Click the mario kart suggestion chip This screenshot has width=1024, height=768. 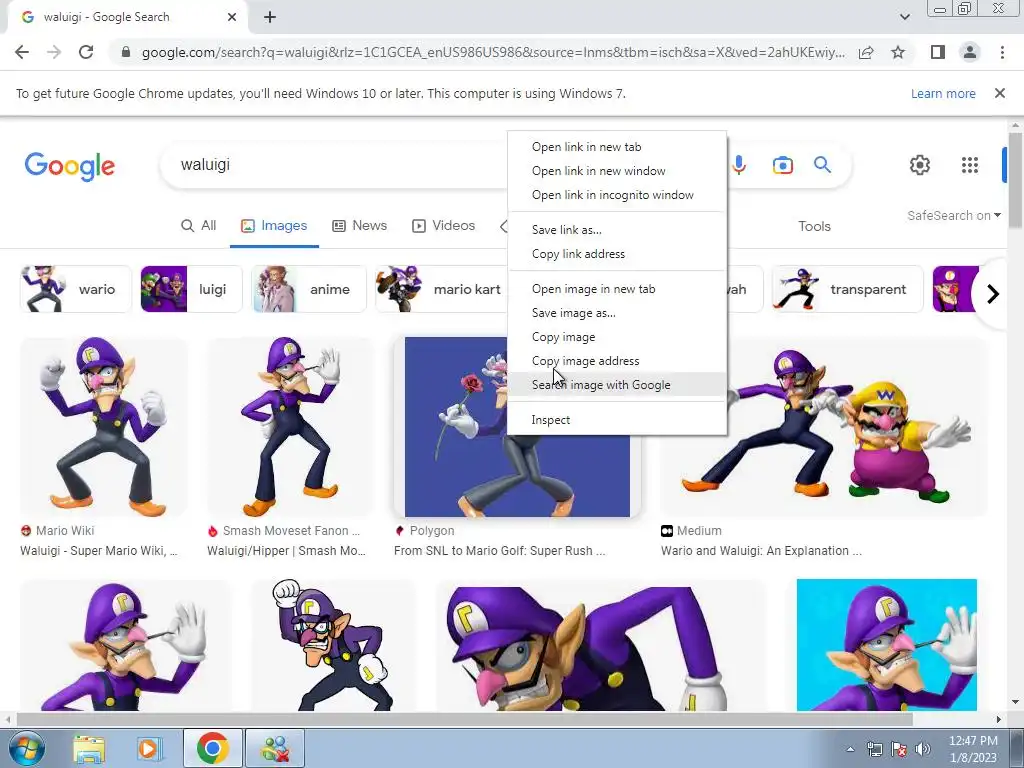pyautogui.click(x=441, y=289)
